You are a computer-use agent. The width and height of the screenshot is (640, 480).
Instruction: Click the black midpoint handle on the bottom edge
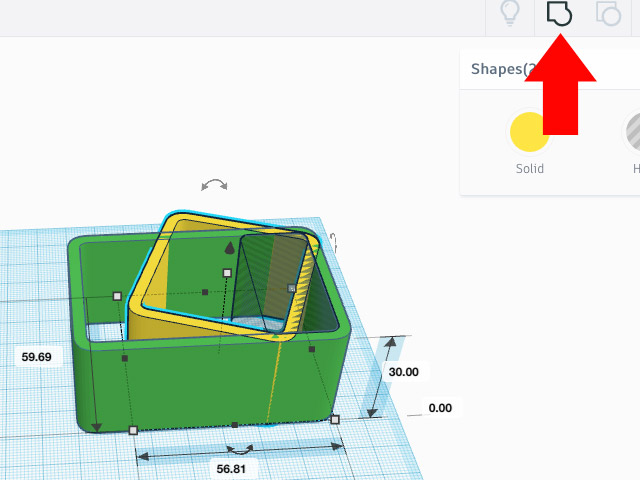[234, 425]
